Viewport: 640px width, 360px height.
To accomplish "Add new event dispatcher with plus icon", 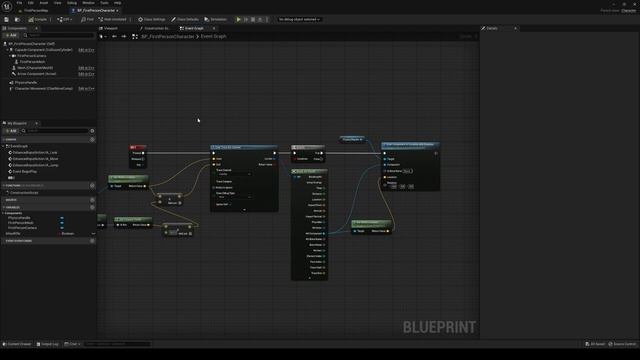I will pyautogui.click(x=92, y=241).
